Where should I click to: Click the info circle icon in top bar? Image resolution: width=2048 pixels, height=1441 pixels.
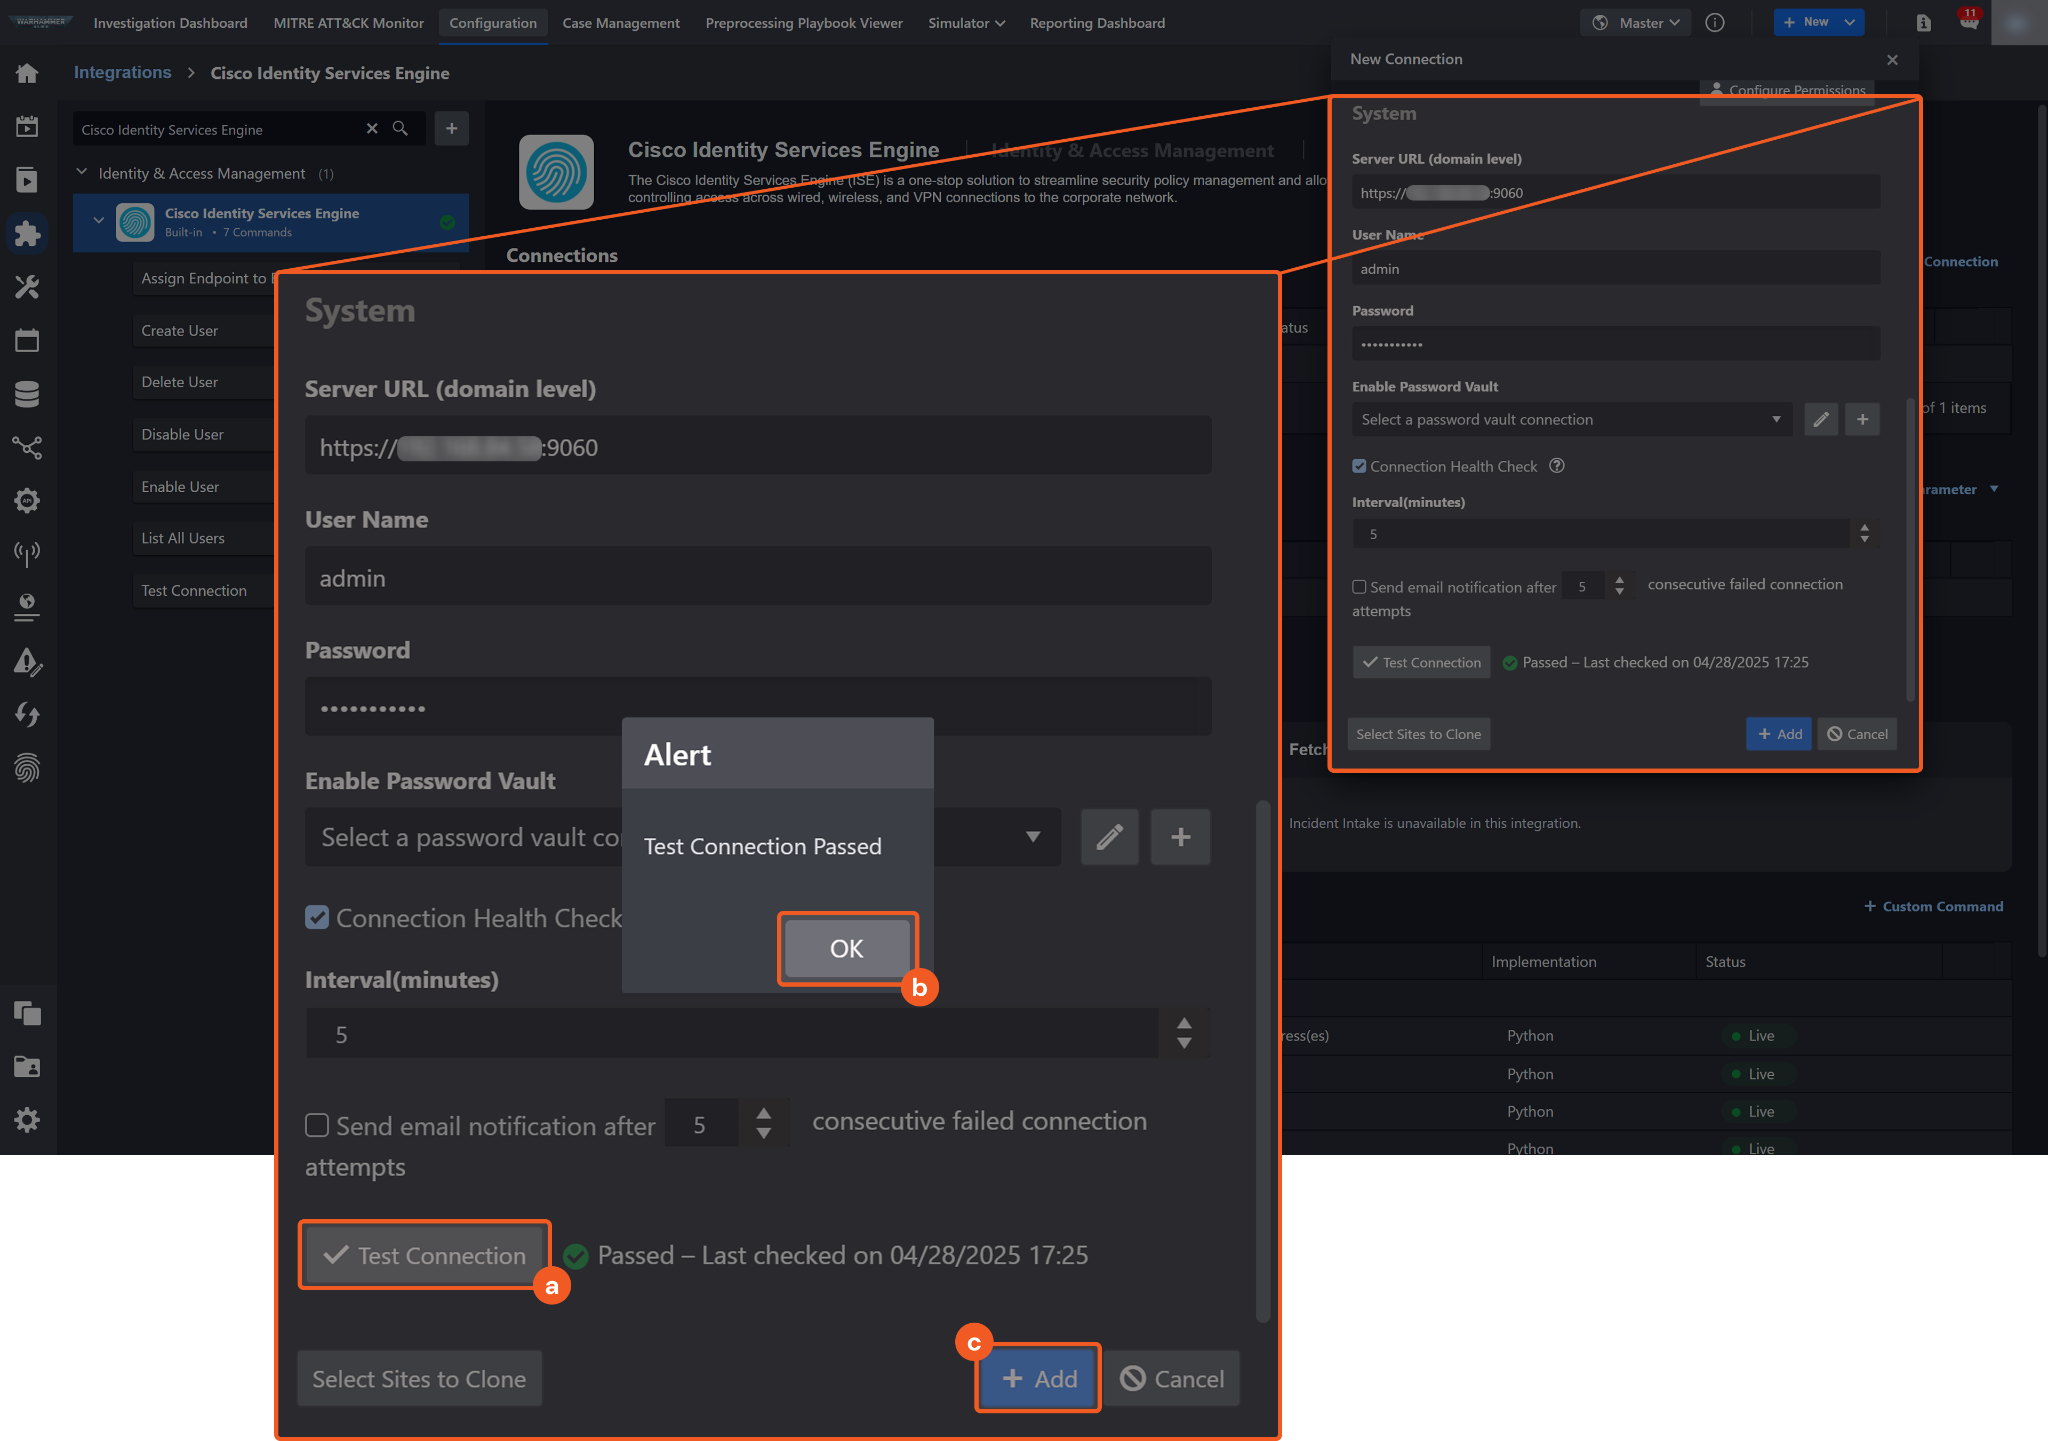click(x=1715, y=22)
